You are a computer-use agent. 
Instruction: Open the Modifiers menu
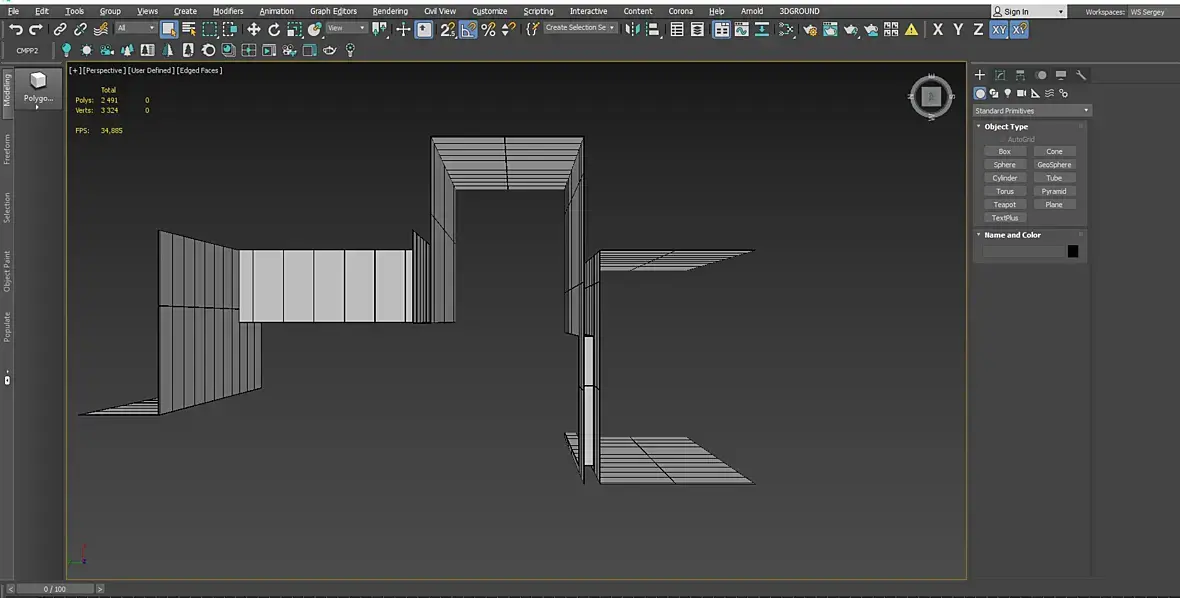(x=228, y=11)
